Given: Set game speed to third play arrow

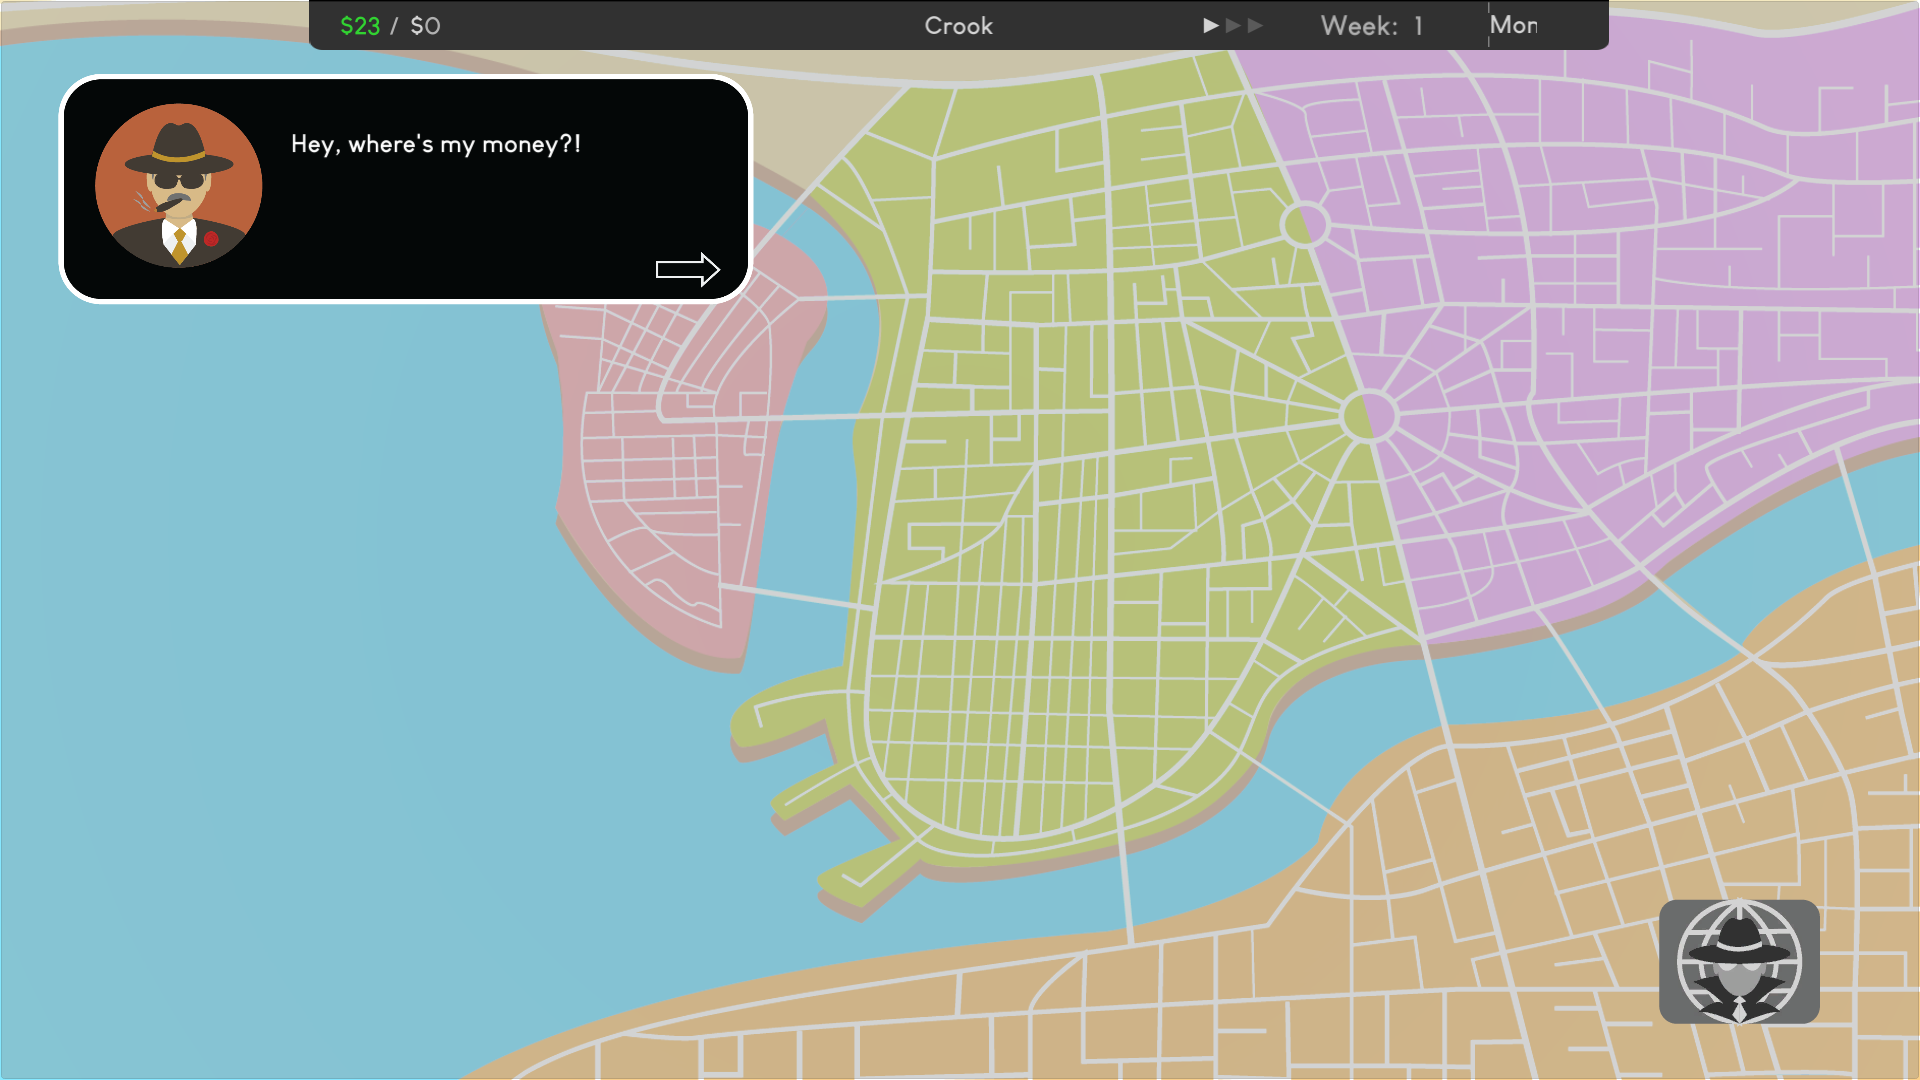Looking at the screenshot, I should (x=1255, y=26).
